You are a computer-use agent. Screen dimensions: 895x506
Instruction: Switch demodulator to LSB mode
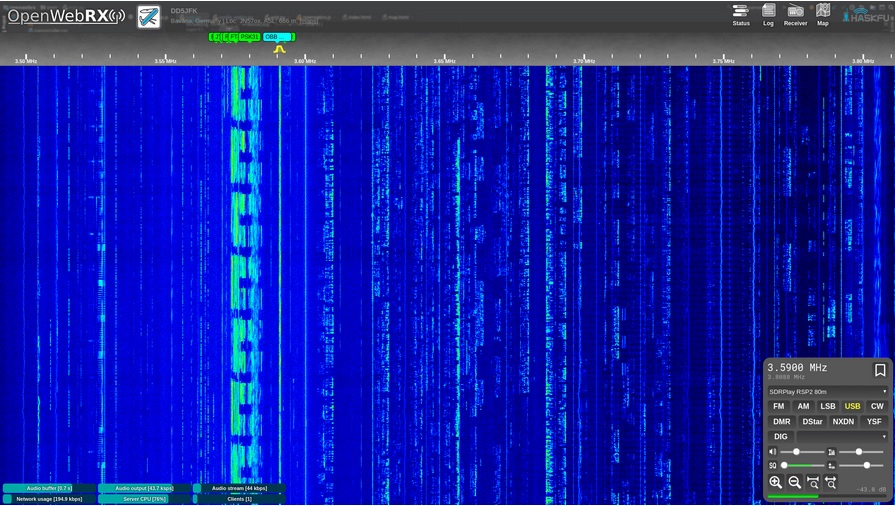click(828, 406)
